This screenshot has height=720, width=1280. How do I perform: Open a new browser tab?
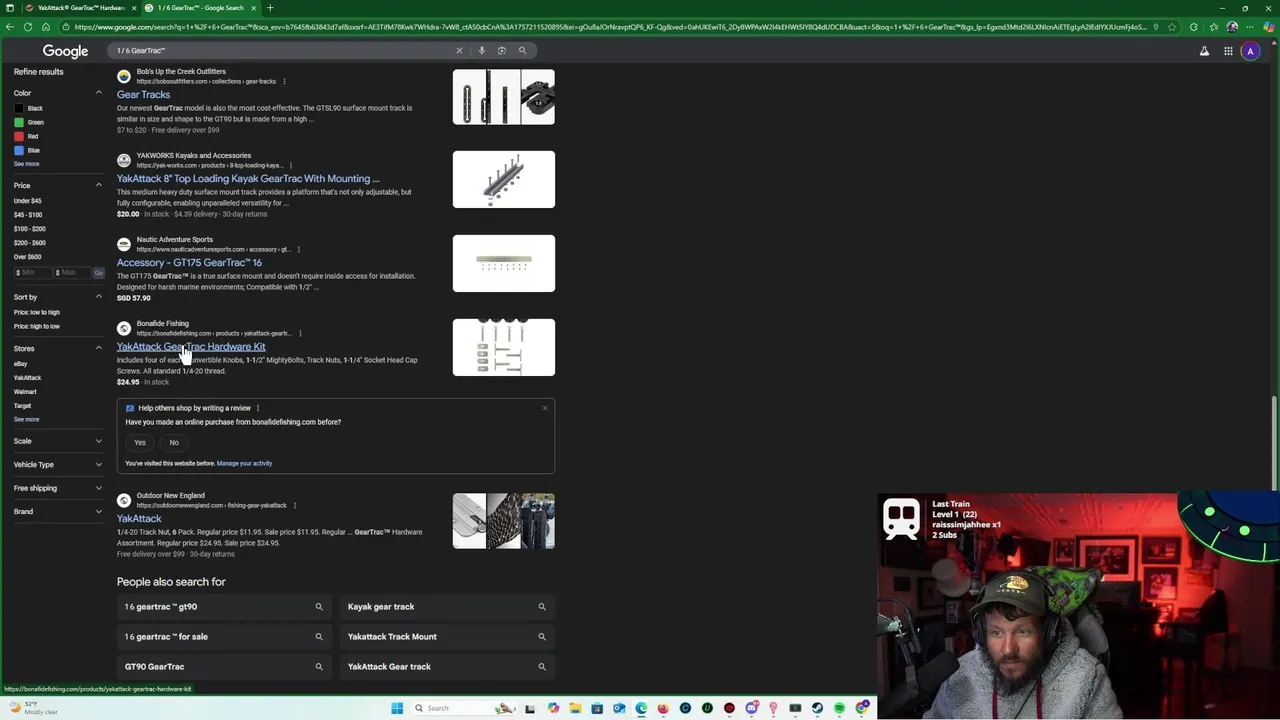(x=270, y=8)
